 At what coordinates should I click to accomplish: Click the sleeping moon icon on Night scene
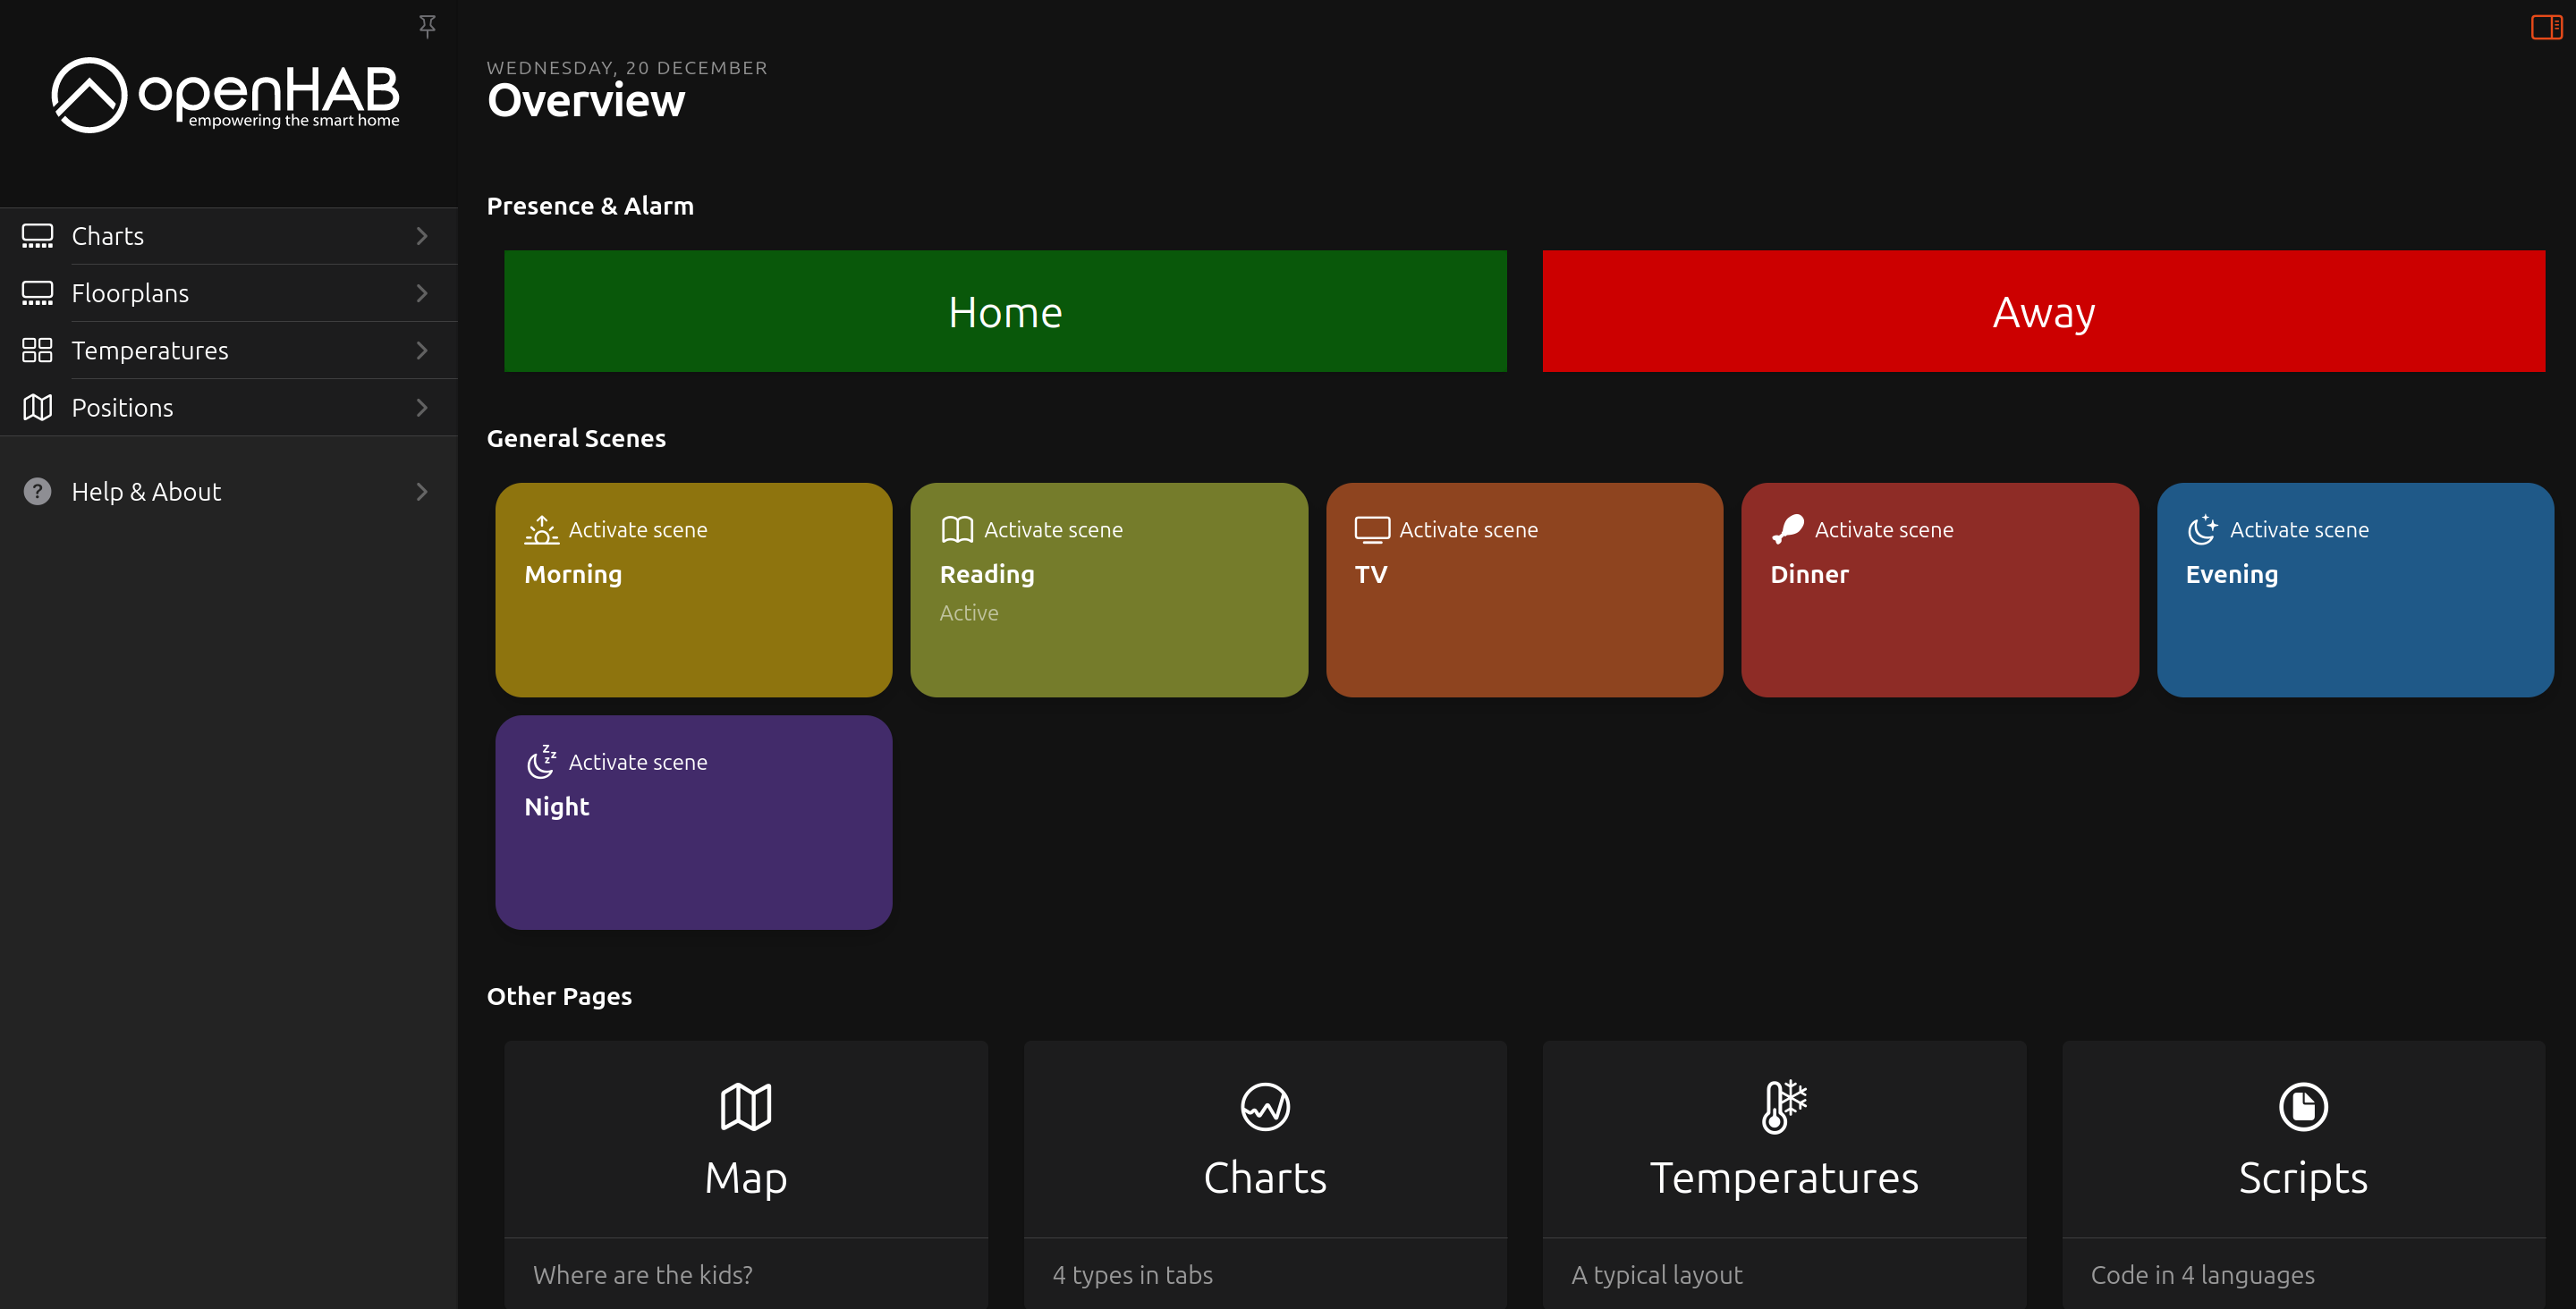(x=541, y=761)
